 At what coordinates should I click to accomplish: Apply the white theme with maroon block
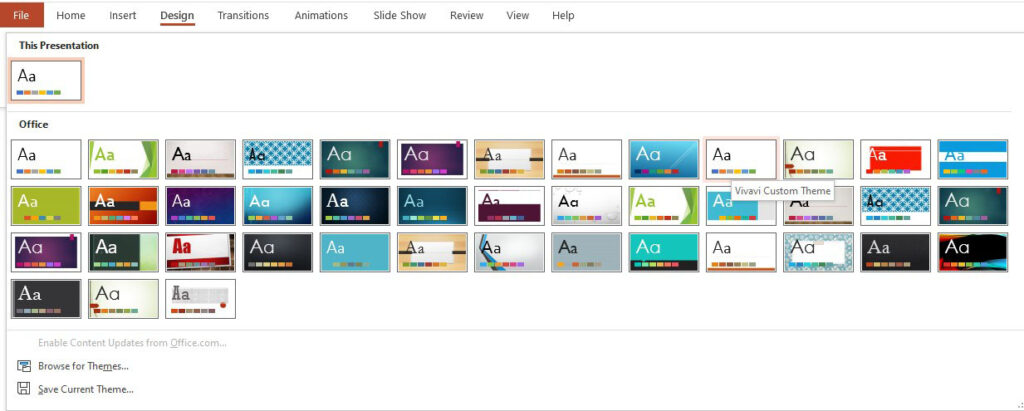point(509,206)
